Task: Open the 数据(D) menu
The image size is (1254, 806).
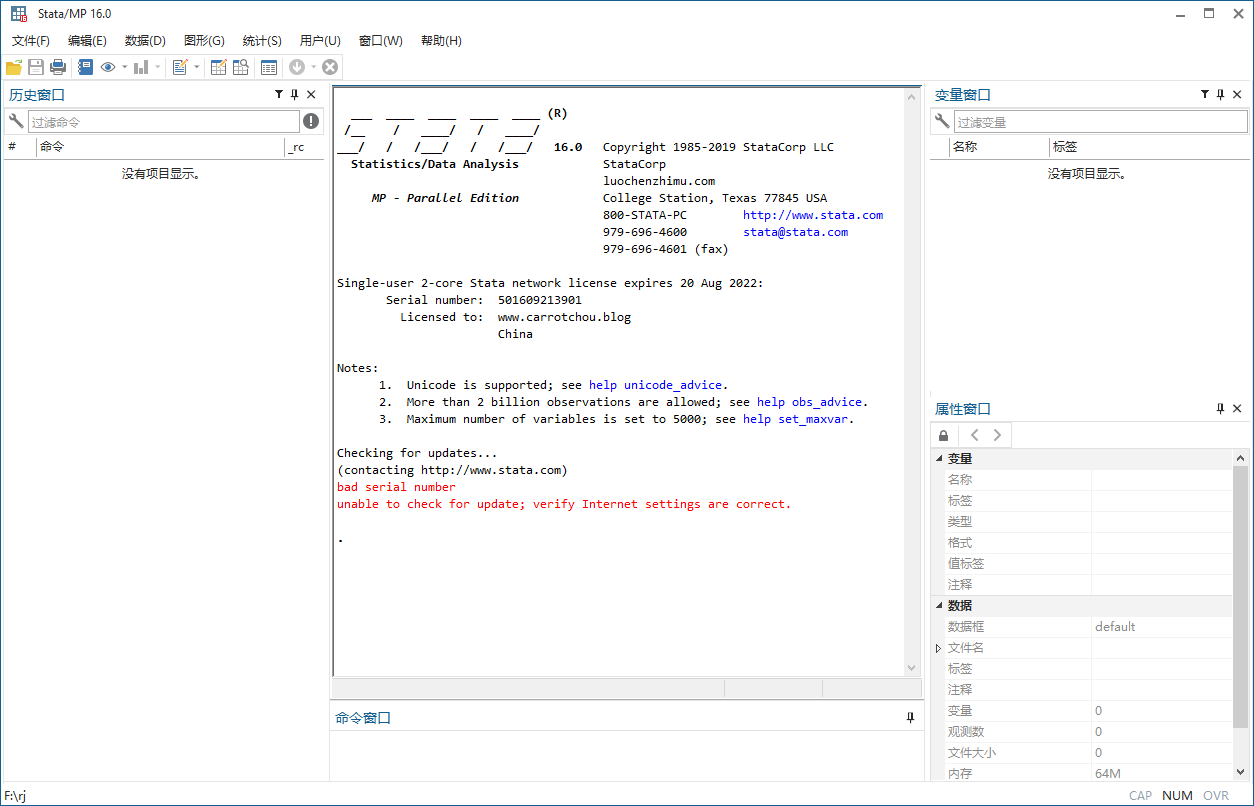Action: [145, 41]
